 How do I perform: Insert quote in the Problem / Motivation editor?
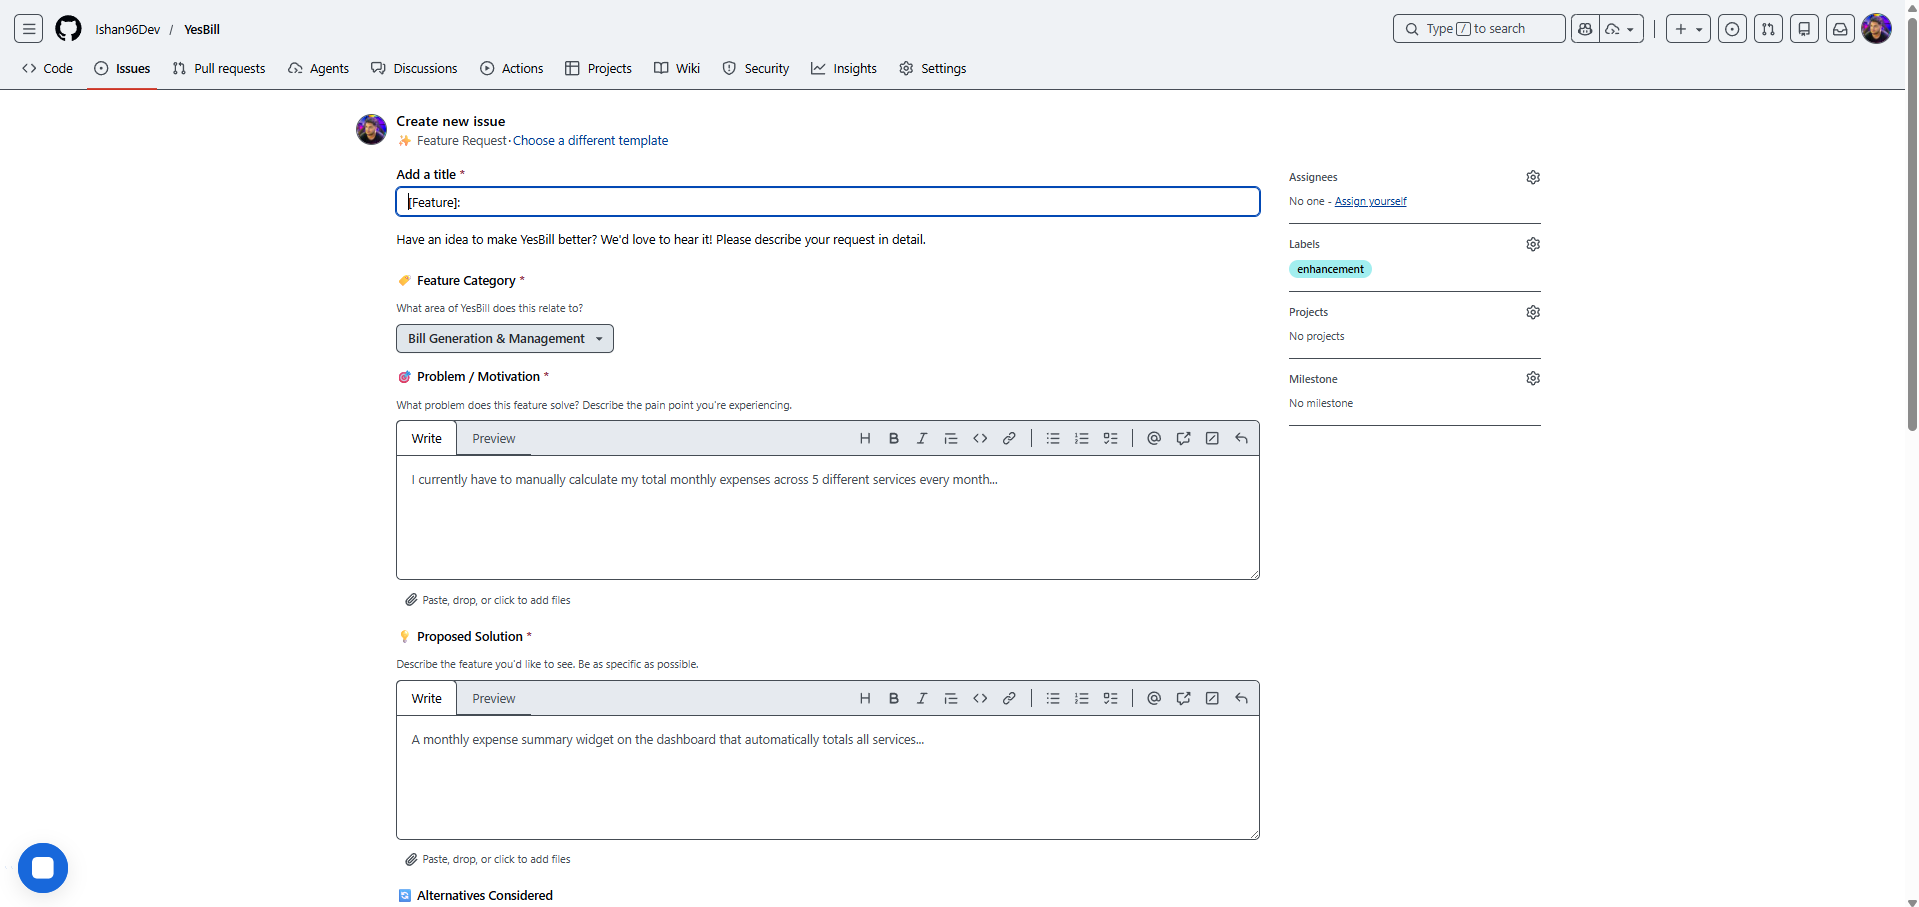point(951,438)
